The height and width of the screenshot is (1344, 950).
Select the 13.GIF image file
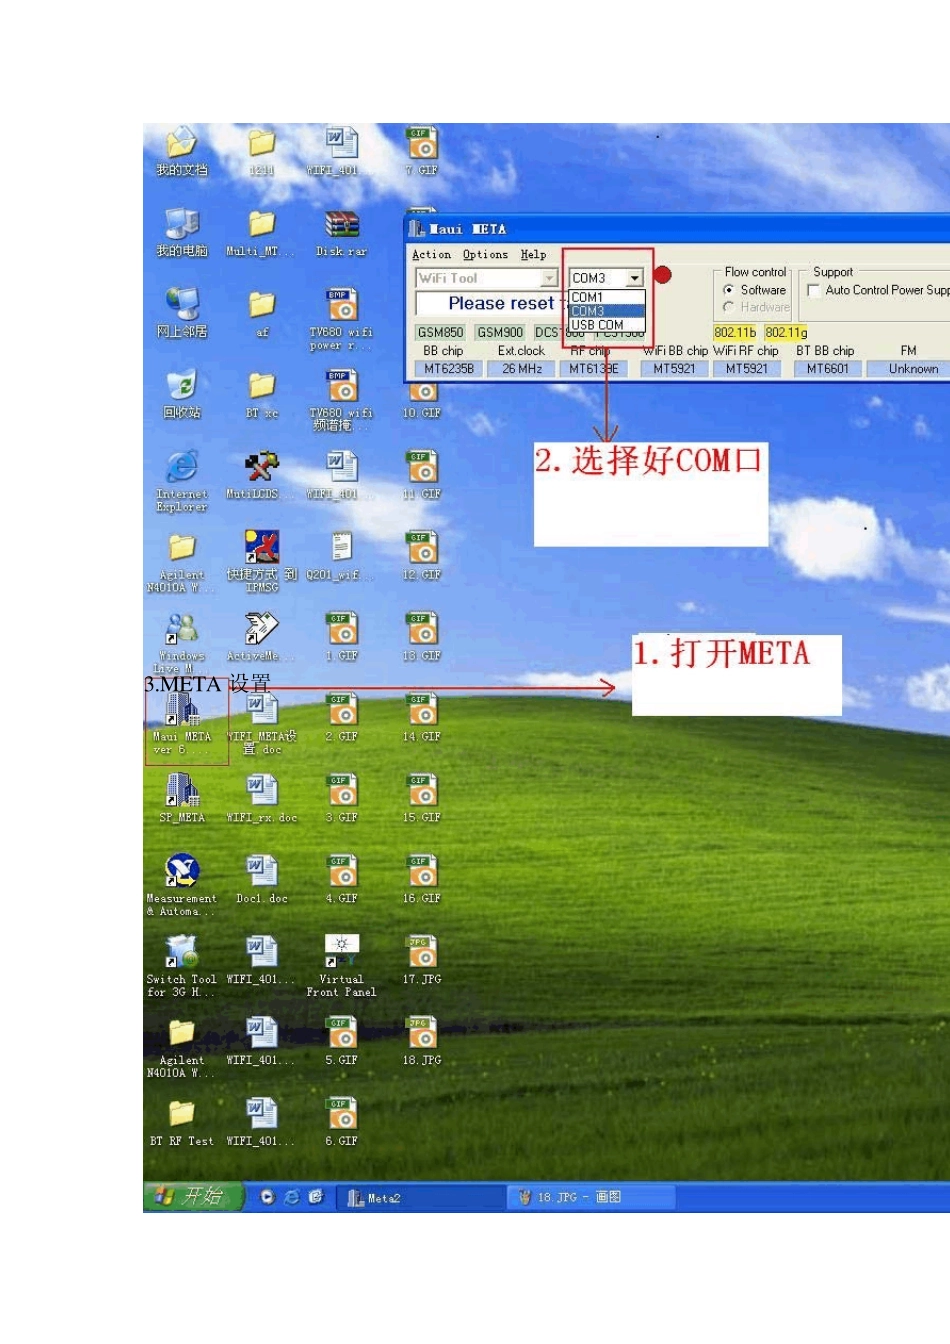tap(422, 637)
